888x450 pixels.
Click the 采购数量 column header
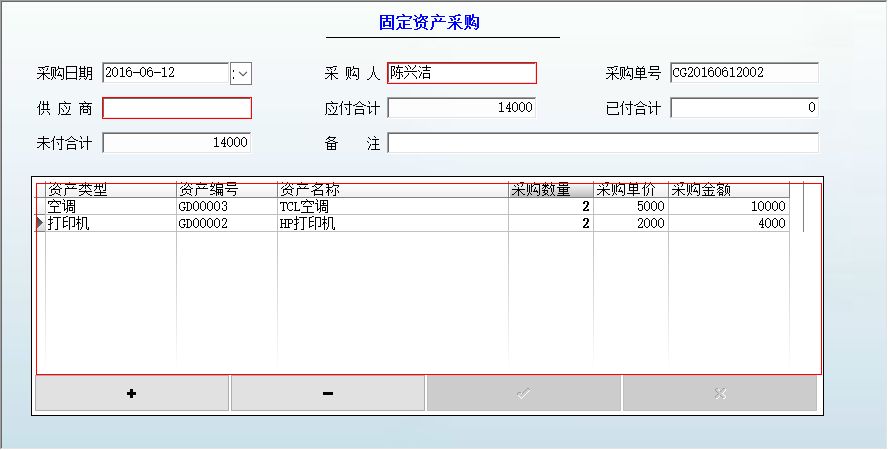[x=550, y=190]
